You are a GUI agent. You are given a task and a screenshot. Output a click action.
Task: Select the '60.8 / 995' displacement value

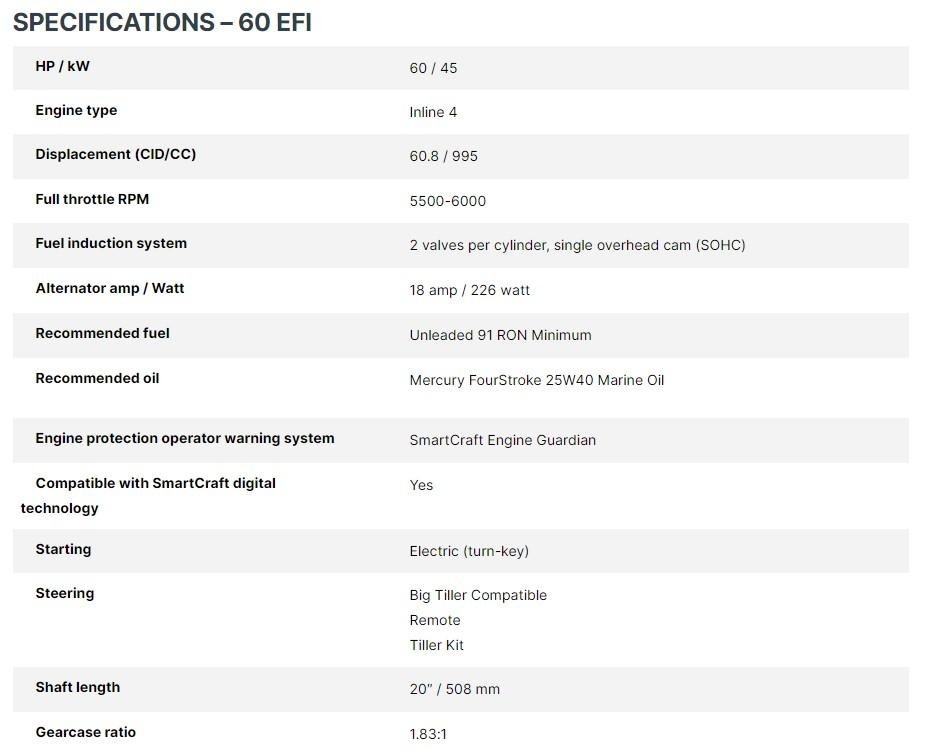pyautogui.click(x=443, y=156)
